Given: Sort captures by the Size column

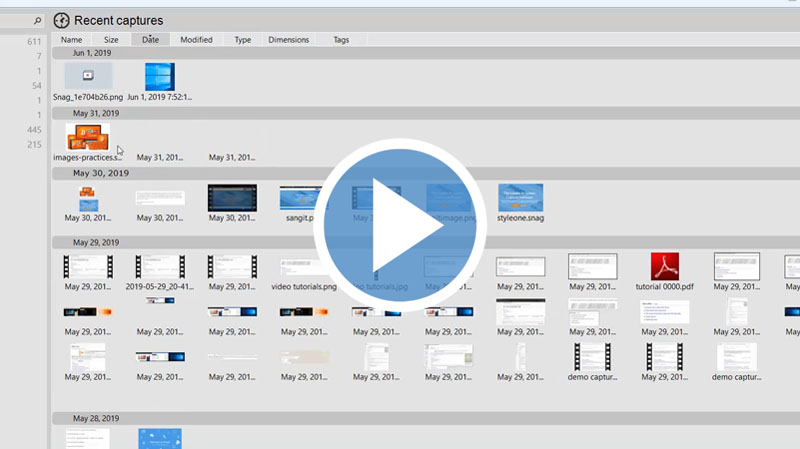Looking at the screenshot, I should [x=111, y=40].
